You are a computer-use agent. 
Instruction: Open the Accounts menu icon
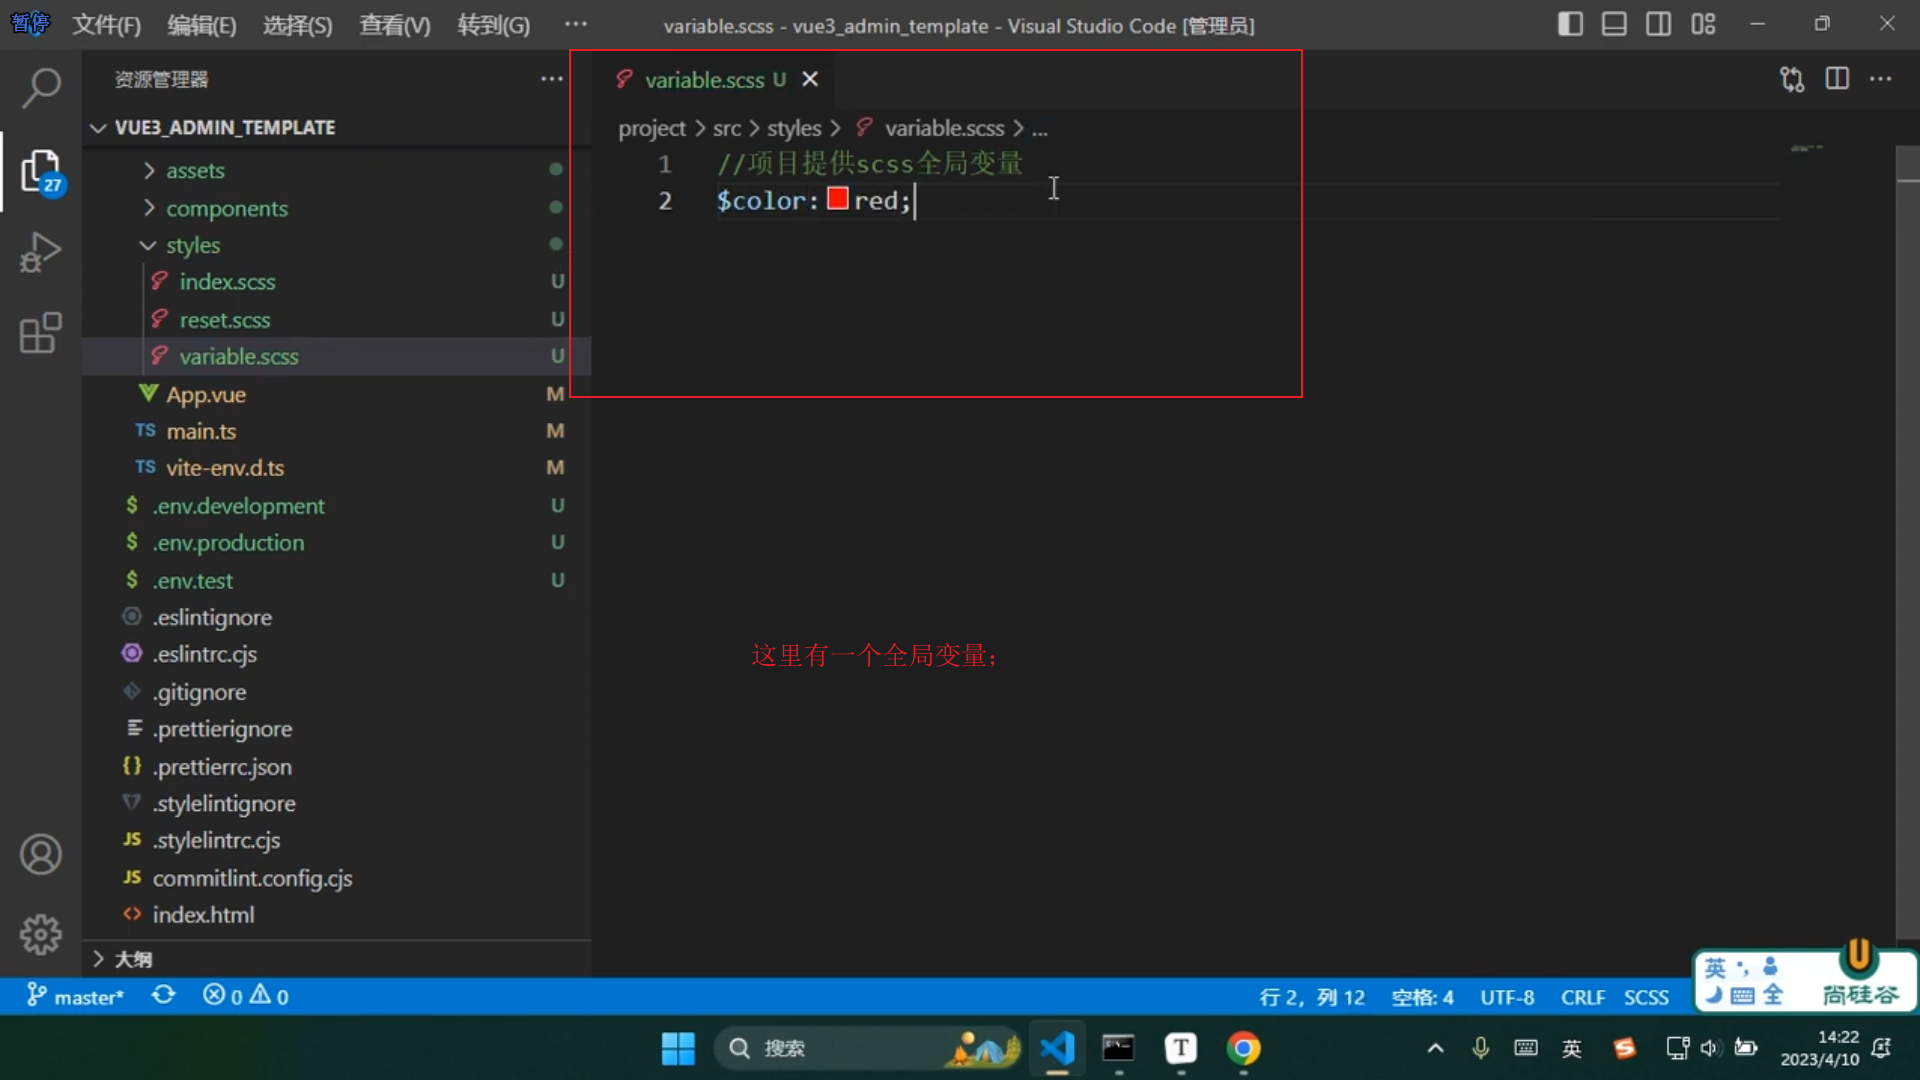(x=41, y=855)
